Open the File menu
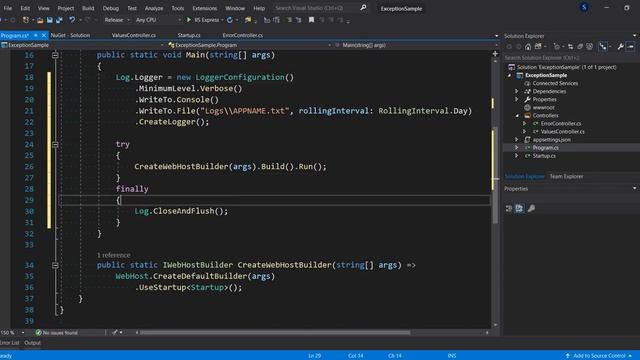Image resolution: width=640 pixels, height=360 pixels. pos(8,8)
